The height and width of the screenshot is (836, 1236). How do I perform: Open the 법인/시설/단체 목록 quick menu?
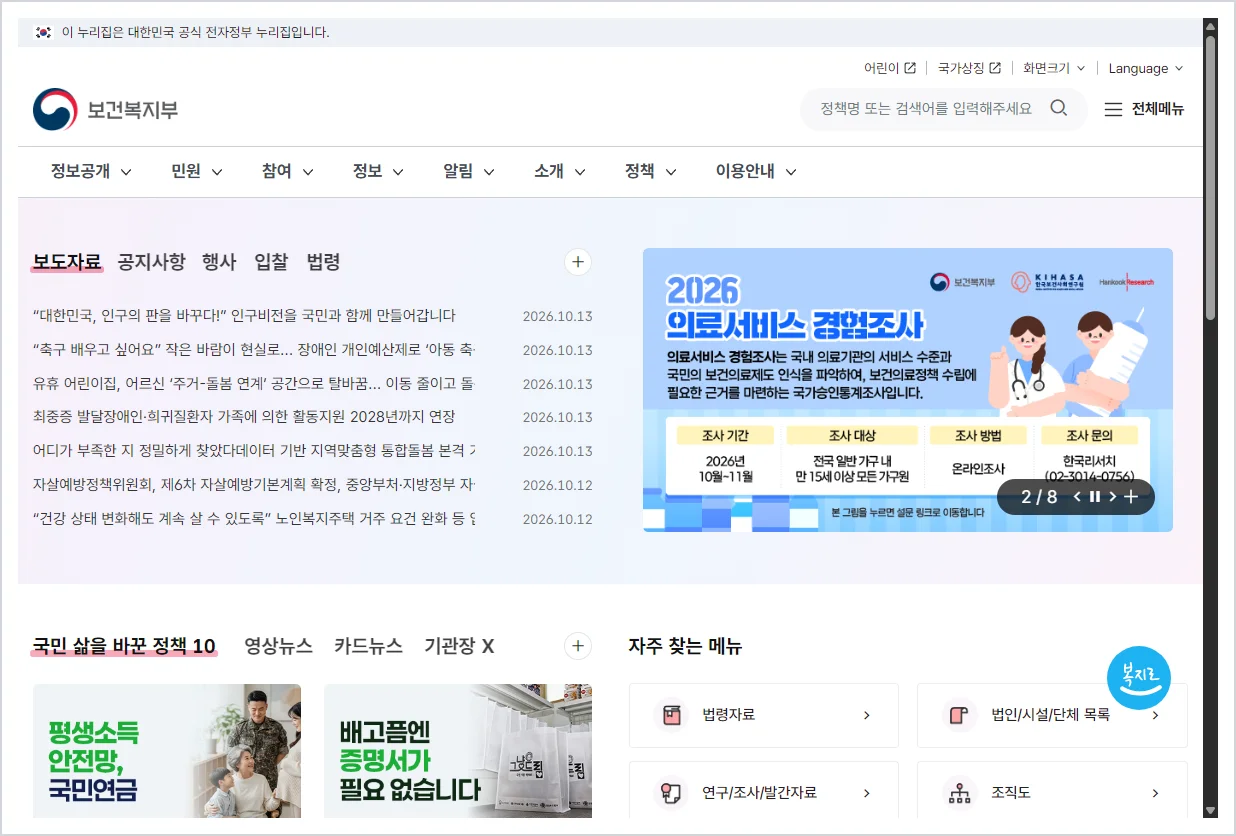click(1052, 715)
